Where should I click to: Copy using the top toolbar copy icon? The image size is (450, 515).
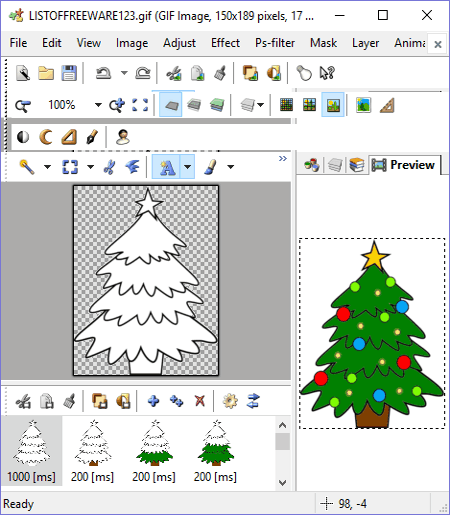coord(197,73)
